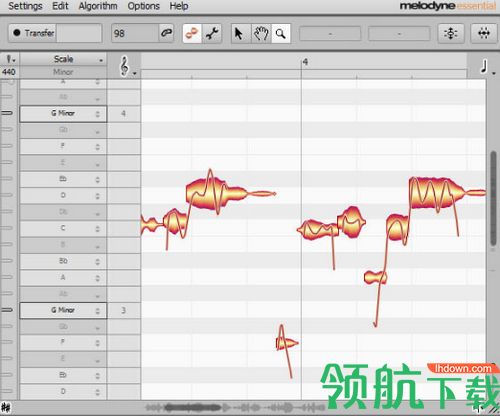Click the melodyne essential logo
The image size is (500, 416).
[447, 6]
